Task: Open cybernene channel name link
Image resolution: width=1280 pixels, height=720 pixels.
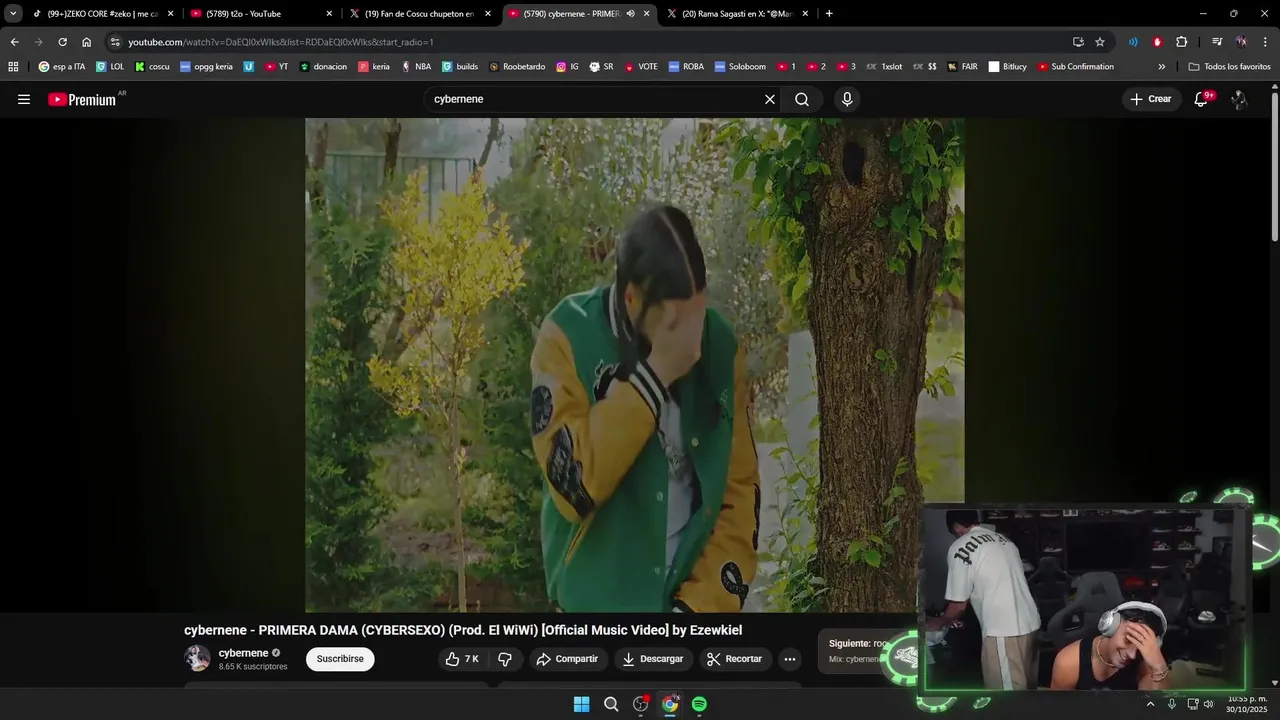Action: click(x=243, y=653)
